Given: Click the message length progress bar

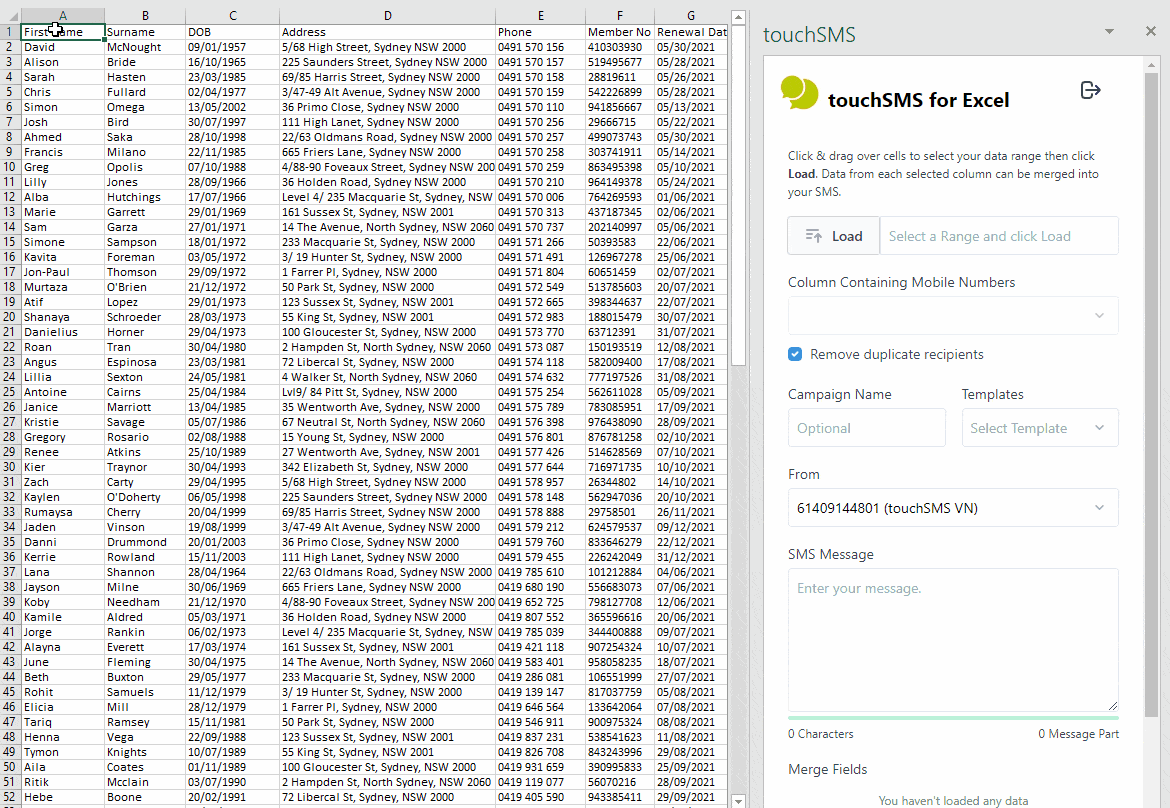Looking at the screenshot, I should [952, 717].
